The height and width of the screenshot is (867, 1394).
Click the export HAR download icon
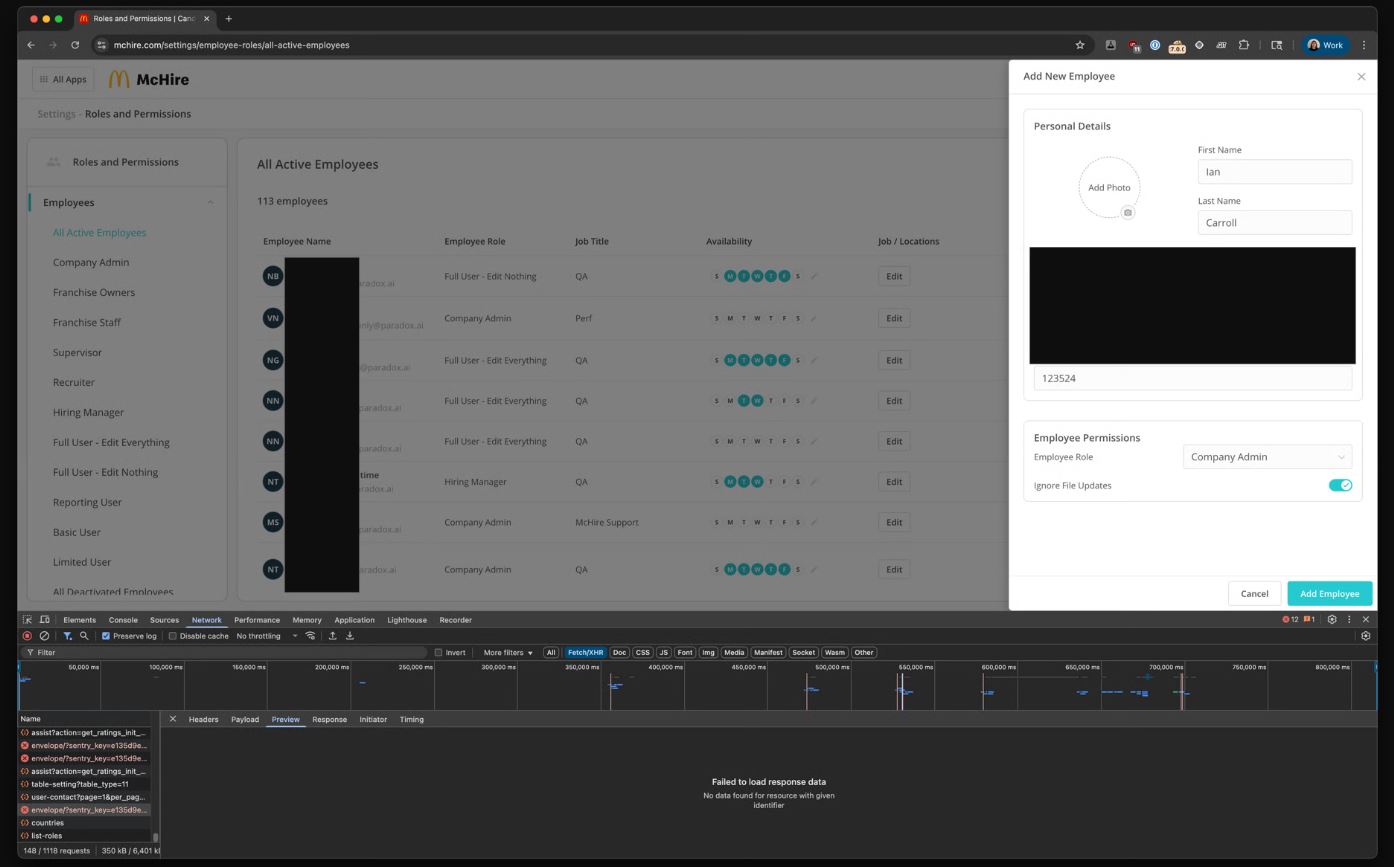point(350,636)
